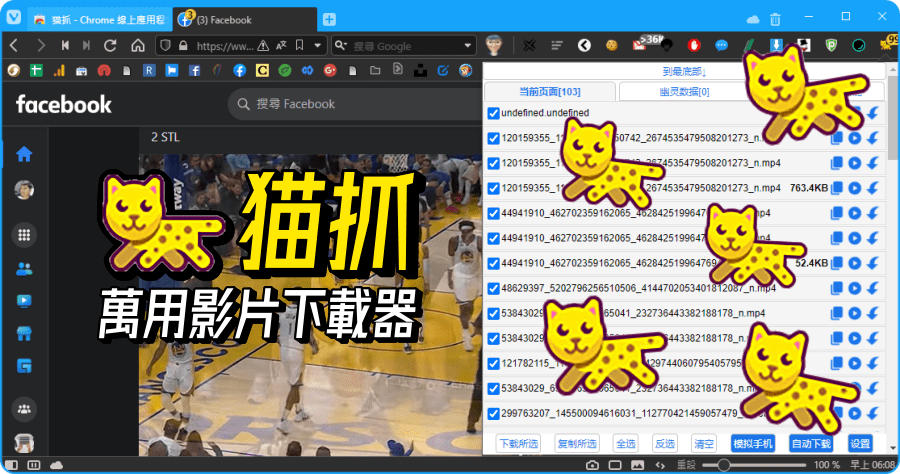Select the (3) Facebook browser tab

tap(246, 20)
